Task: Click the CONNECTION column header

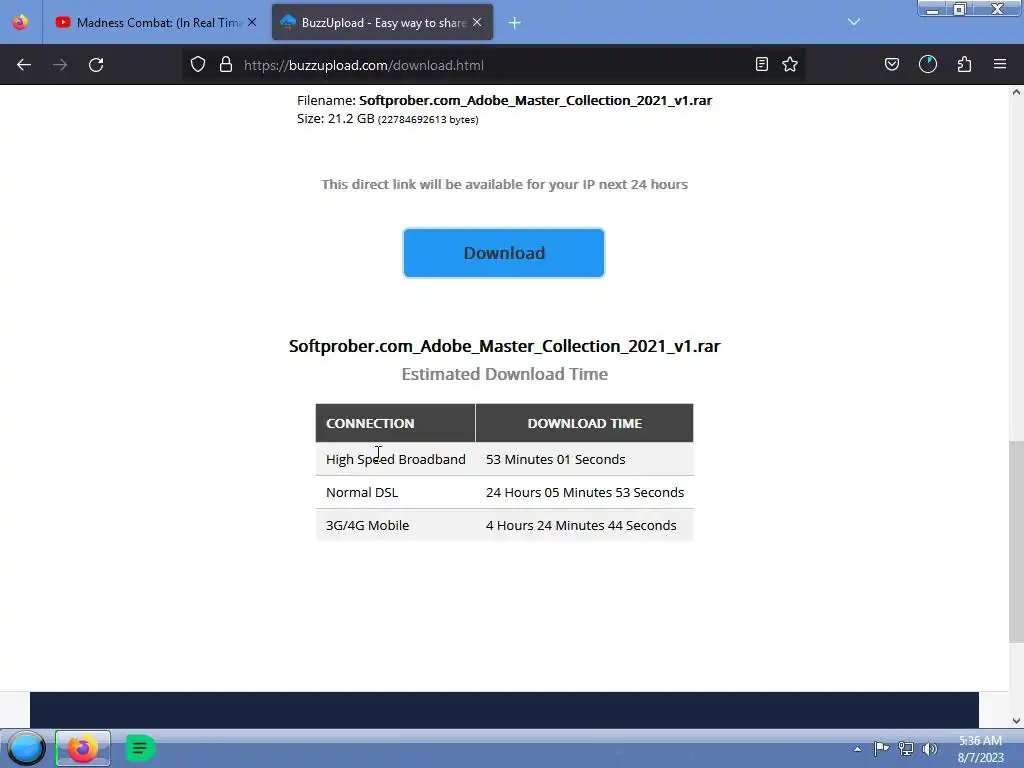Action: tap(396, 423)
